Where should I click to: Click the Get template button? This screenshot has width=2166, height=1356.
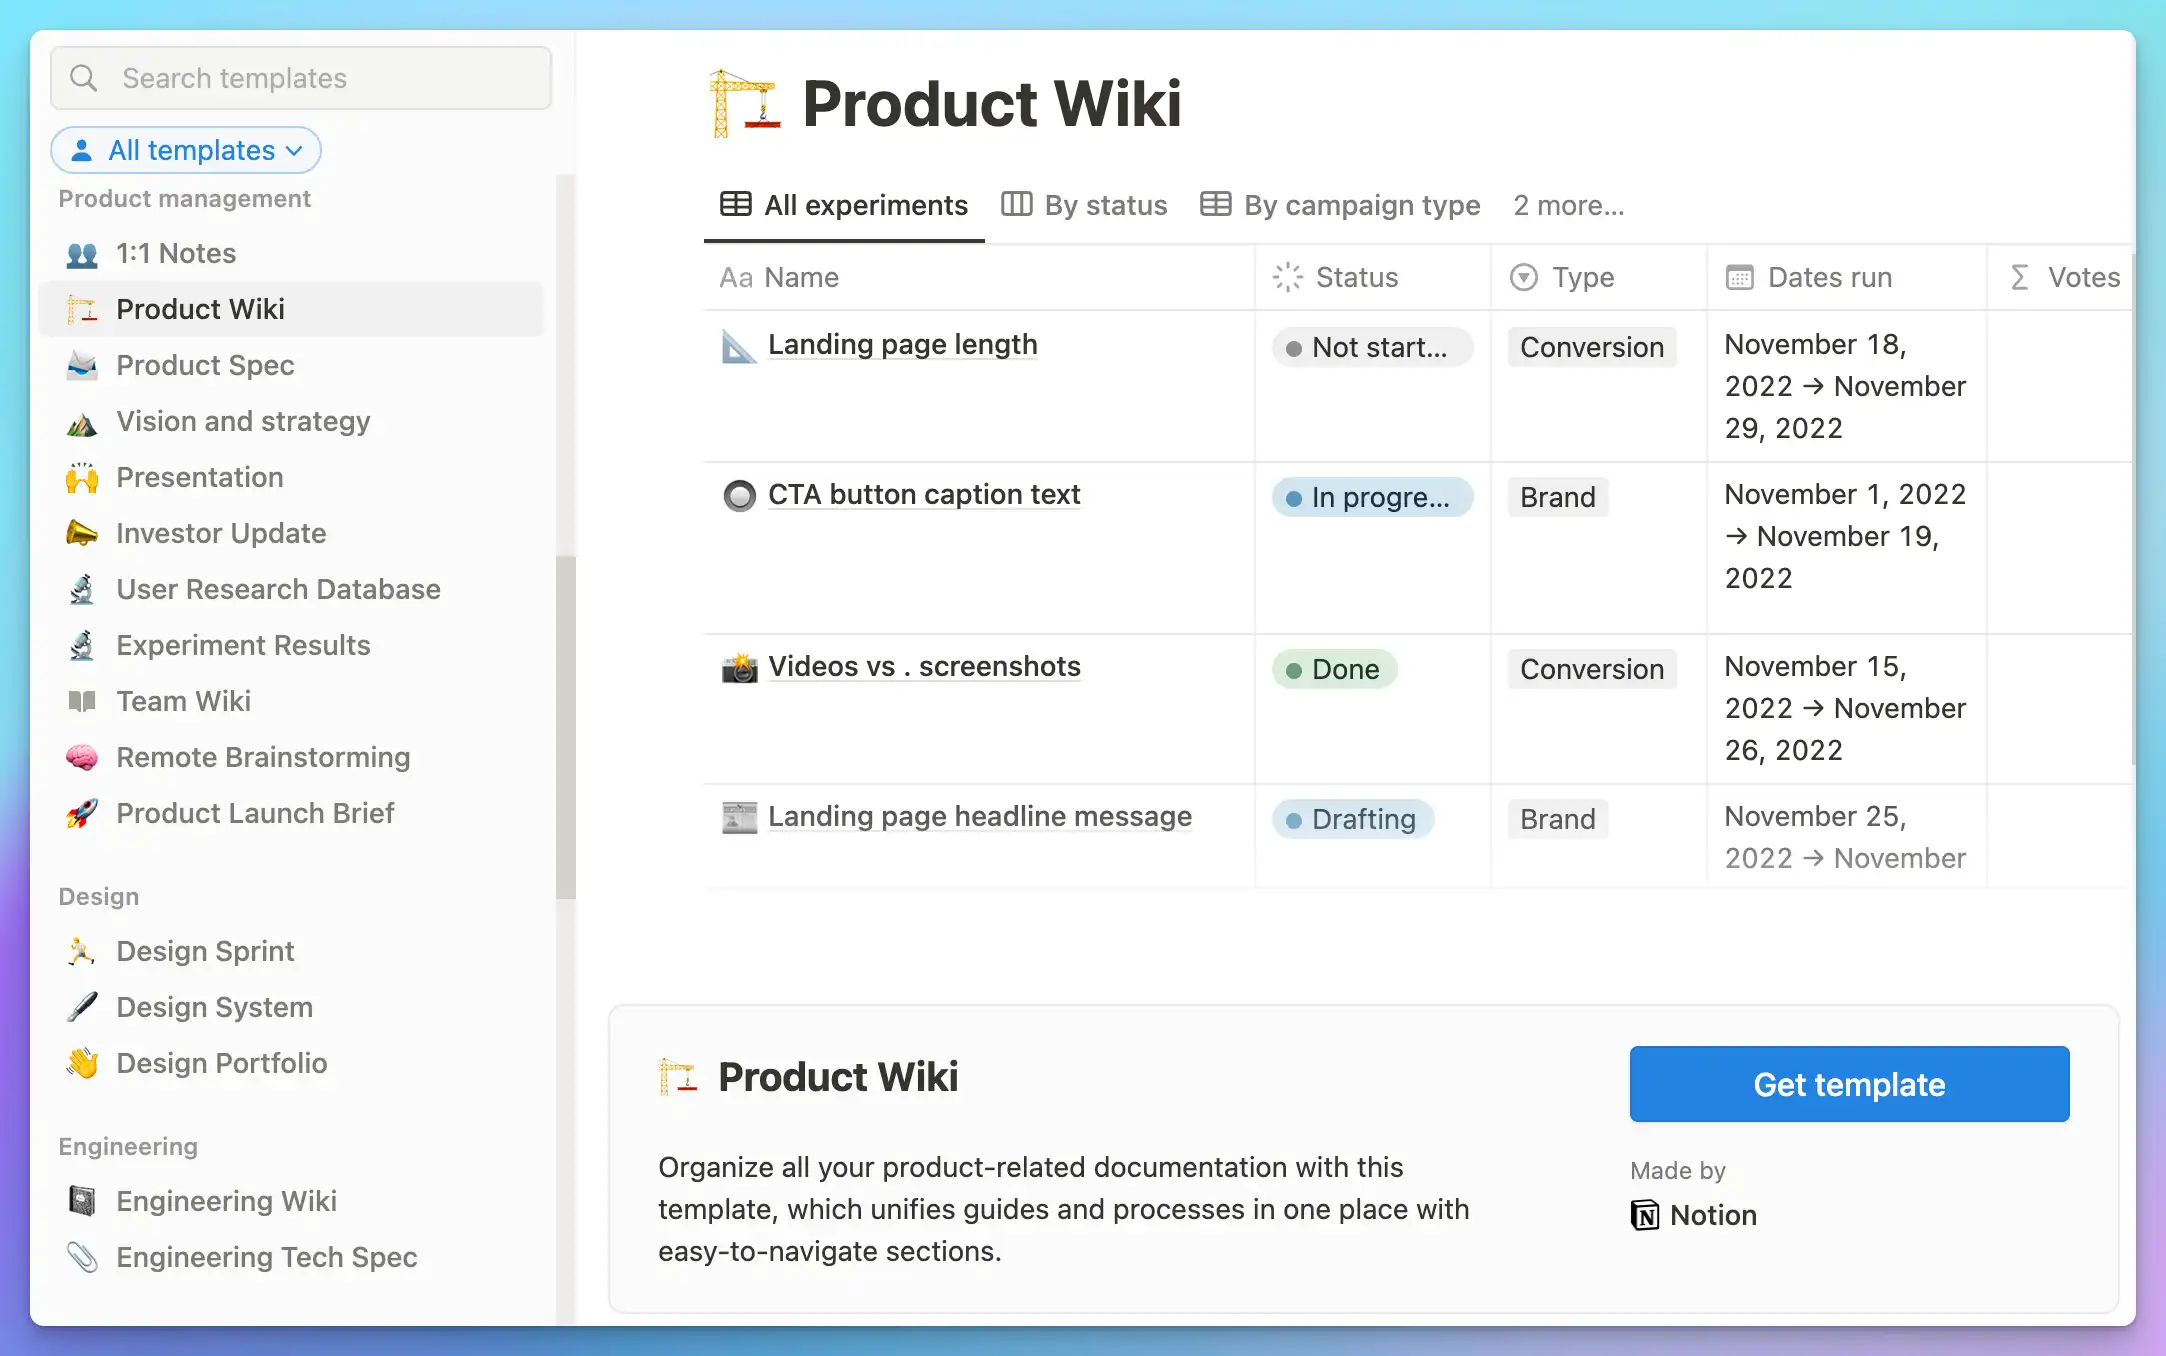pos(1849,1084)
